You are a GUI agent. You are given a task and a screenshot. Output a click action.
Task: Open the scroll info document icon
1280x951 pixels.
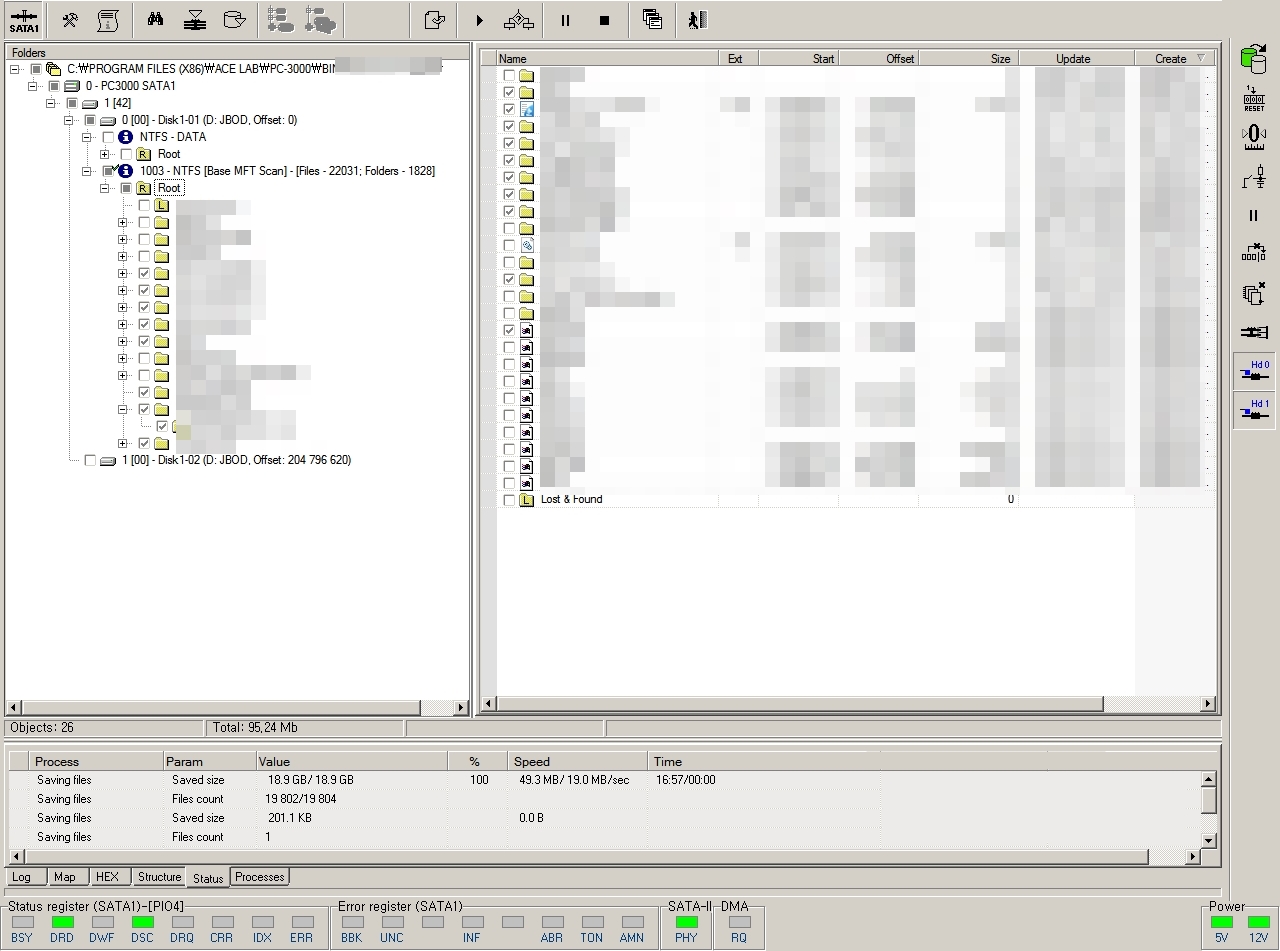pos(109,20)
